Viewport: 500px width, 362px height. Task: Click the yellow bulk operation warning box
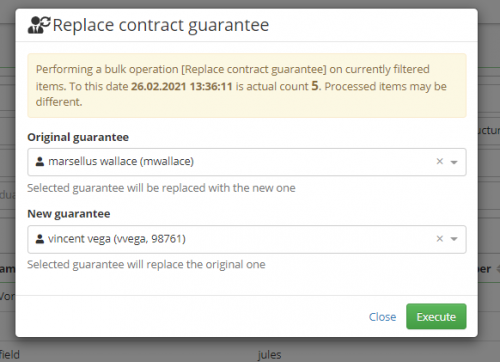click(x=247, y=85)
